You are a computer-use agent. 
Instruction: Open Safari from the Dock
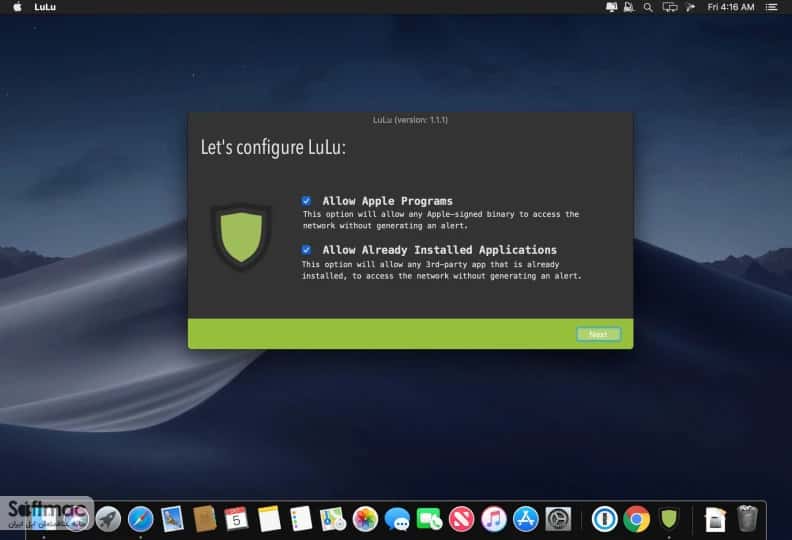click(x=140, y=519)
